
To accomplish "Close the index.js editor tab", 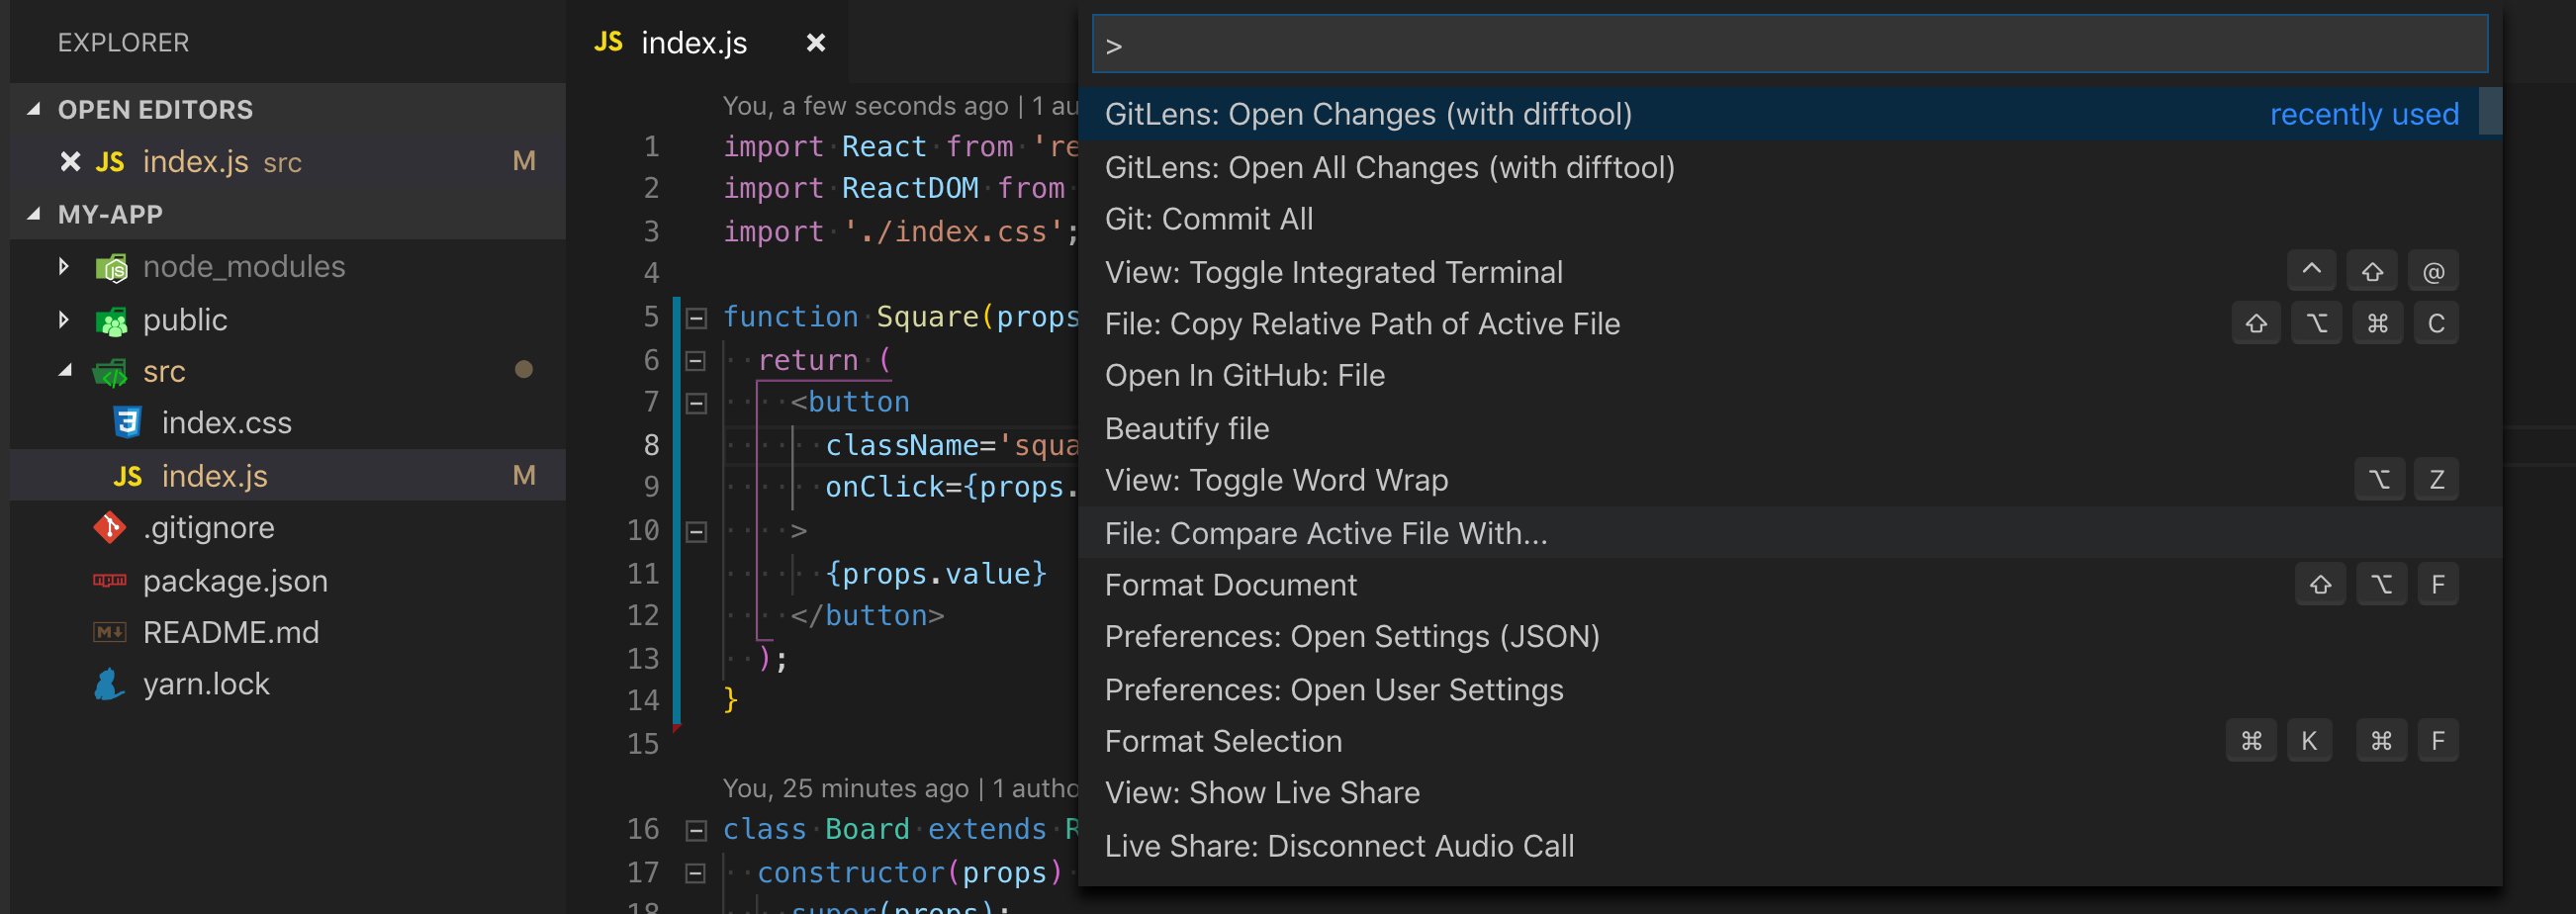I will click(816, 42).
